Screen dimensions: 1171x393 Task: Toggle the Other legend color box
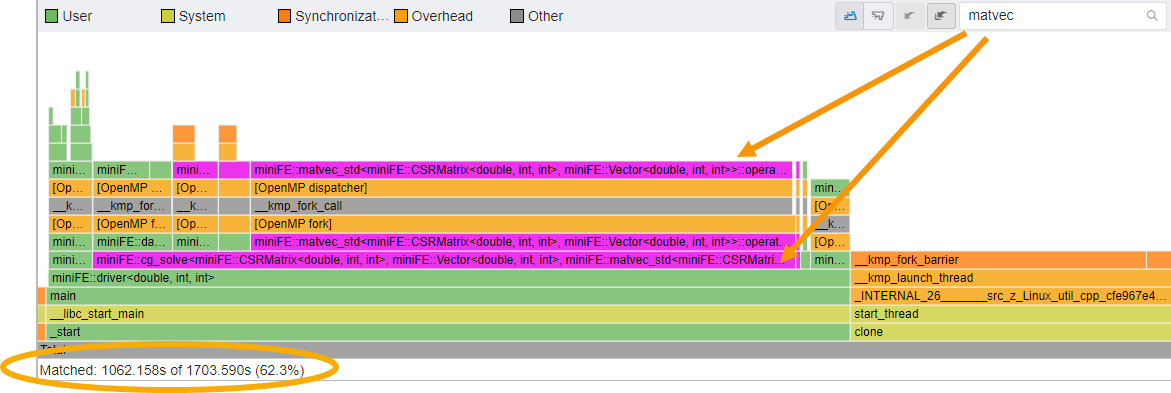pos(517,16)
